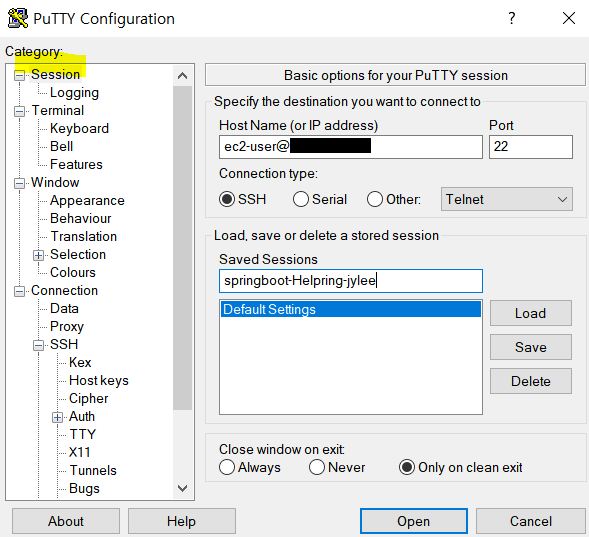The height and width of the screenshot is (537, 589).
Task: Open the Behaviour category
Action: pos(81,219)
